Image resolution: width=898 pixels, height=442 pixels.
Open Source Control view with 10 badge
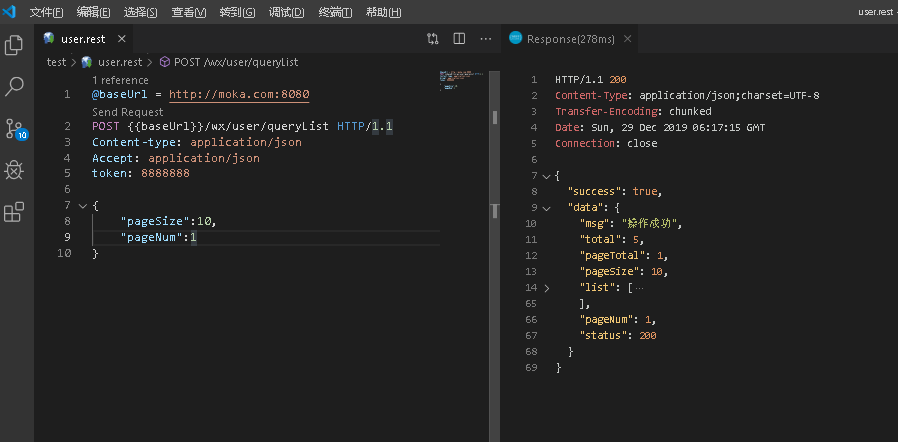[x=15, y=129]
